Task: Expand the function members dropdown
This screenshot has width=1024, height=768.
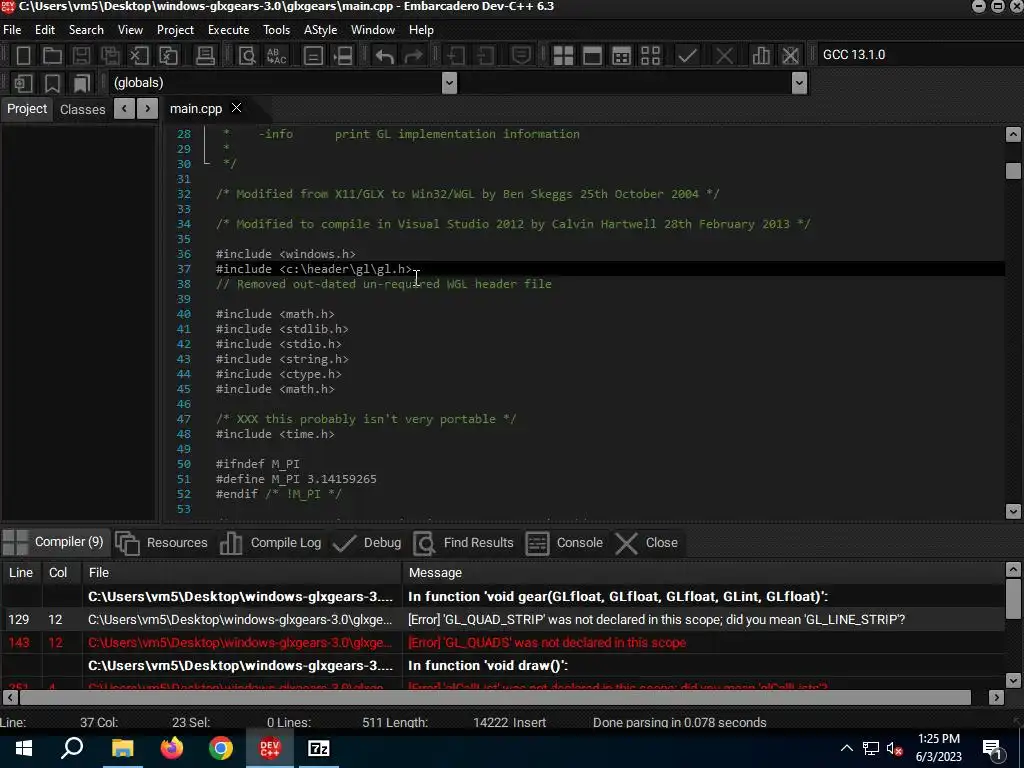Action: [799, 83]
